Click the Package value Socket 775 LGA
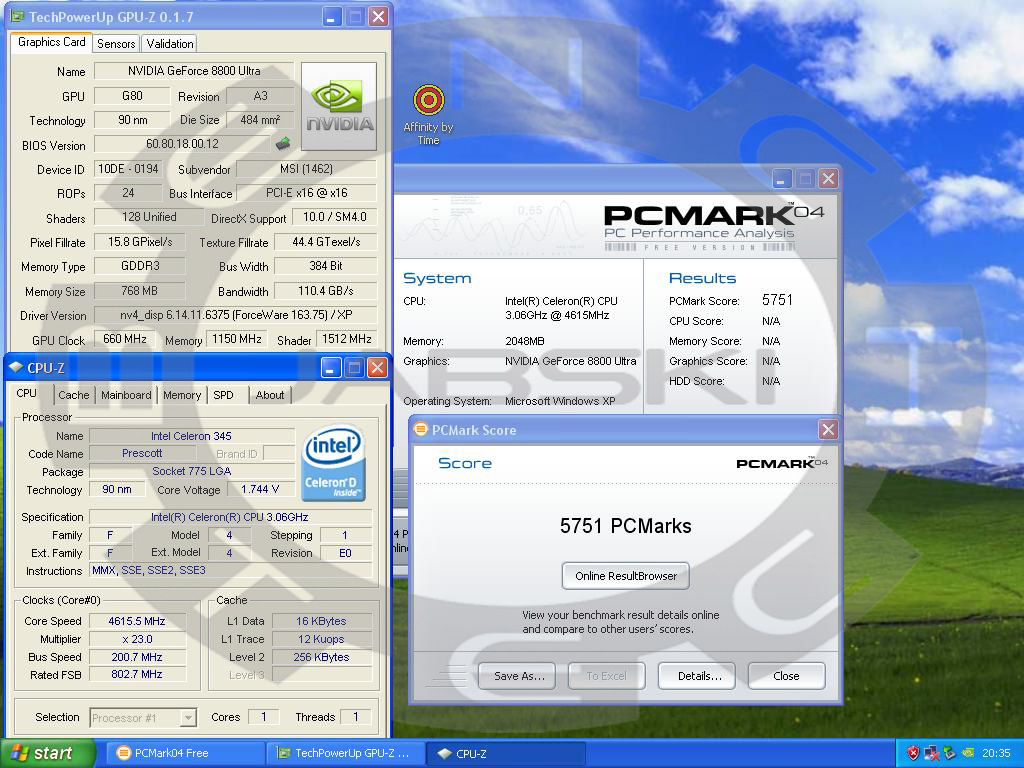 pyautogui.click(x=191, y=471)
